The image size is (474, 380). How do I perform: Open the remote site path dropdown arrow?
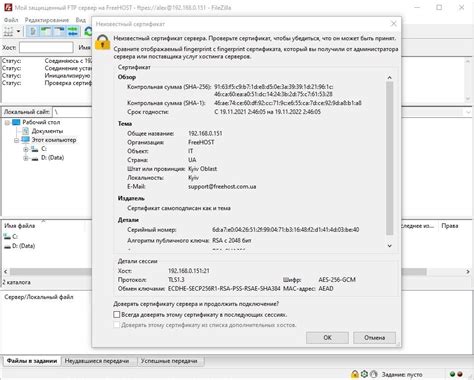(468, 112)
